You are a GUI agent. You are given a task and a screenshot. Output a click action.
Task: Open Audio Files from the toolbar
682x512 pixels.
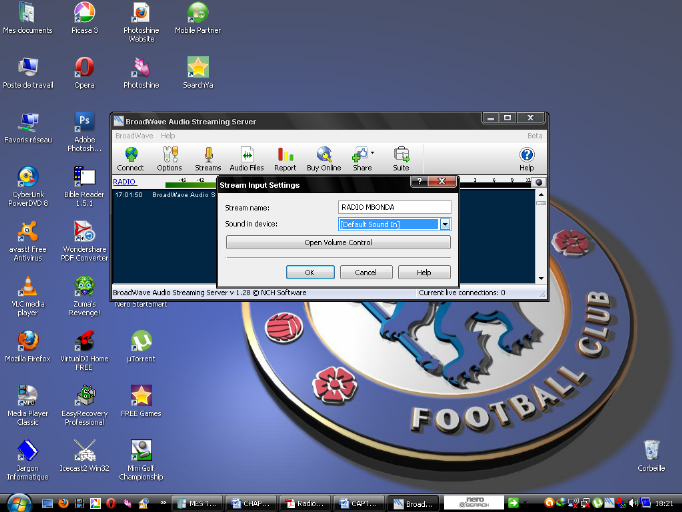coord(246,158)
